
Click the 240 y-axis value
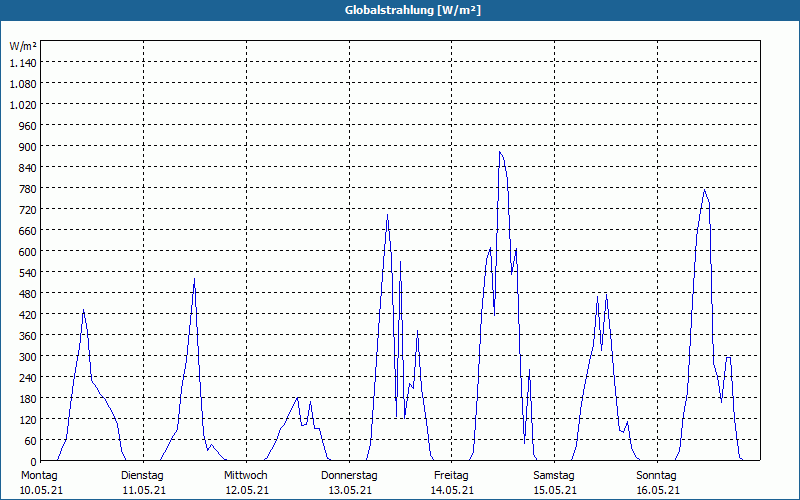point(28,378)
